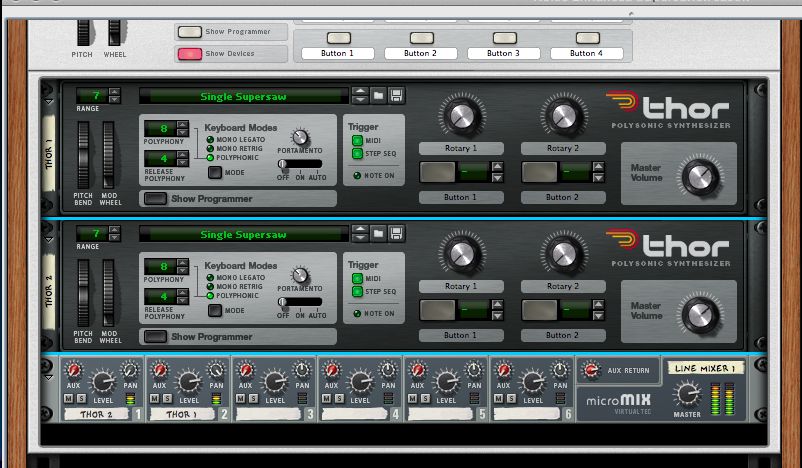Click Master Volume knob on Thor 2
The image size is (802, 468).
(x=700, y=315)
